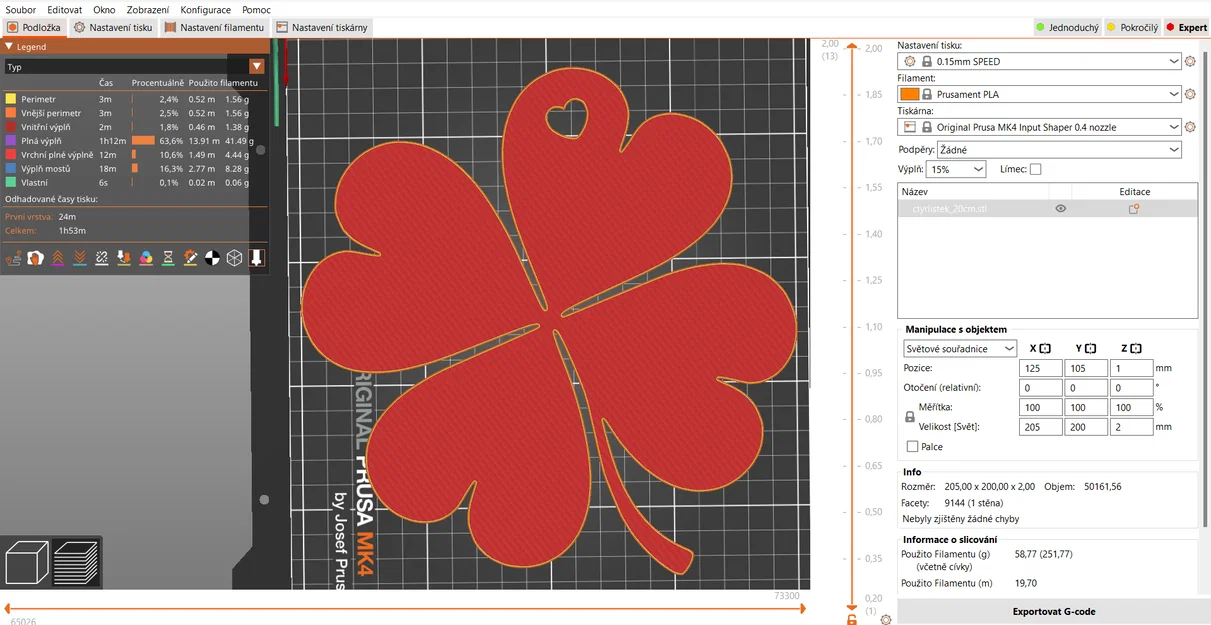Screen dimensions: 1211x625
Task: Select Jednoduchý mode
Action: (x=1066, y=28)
